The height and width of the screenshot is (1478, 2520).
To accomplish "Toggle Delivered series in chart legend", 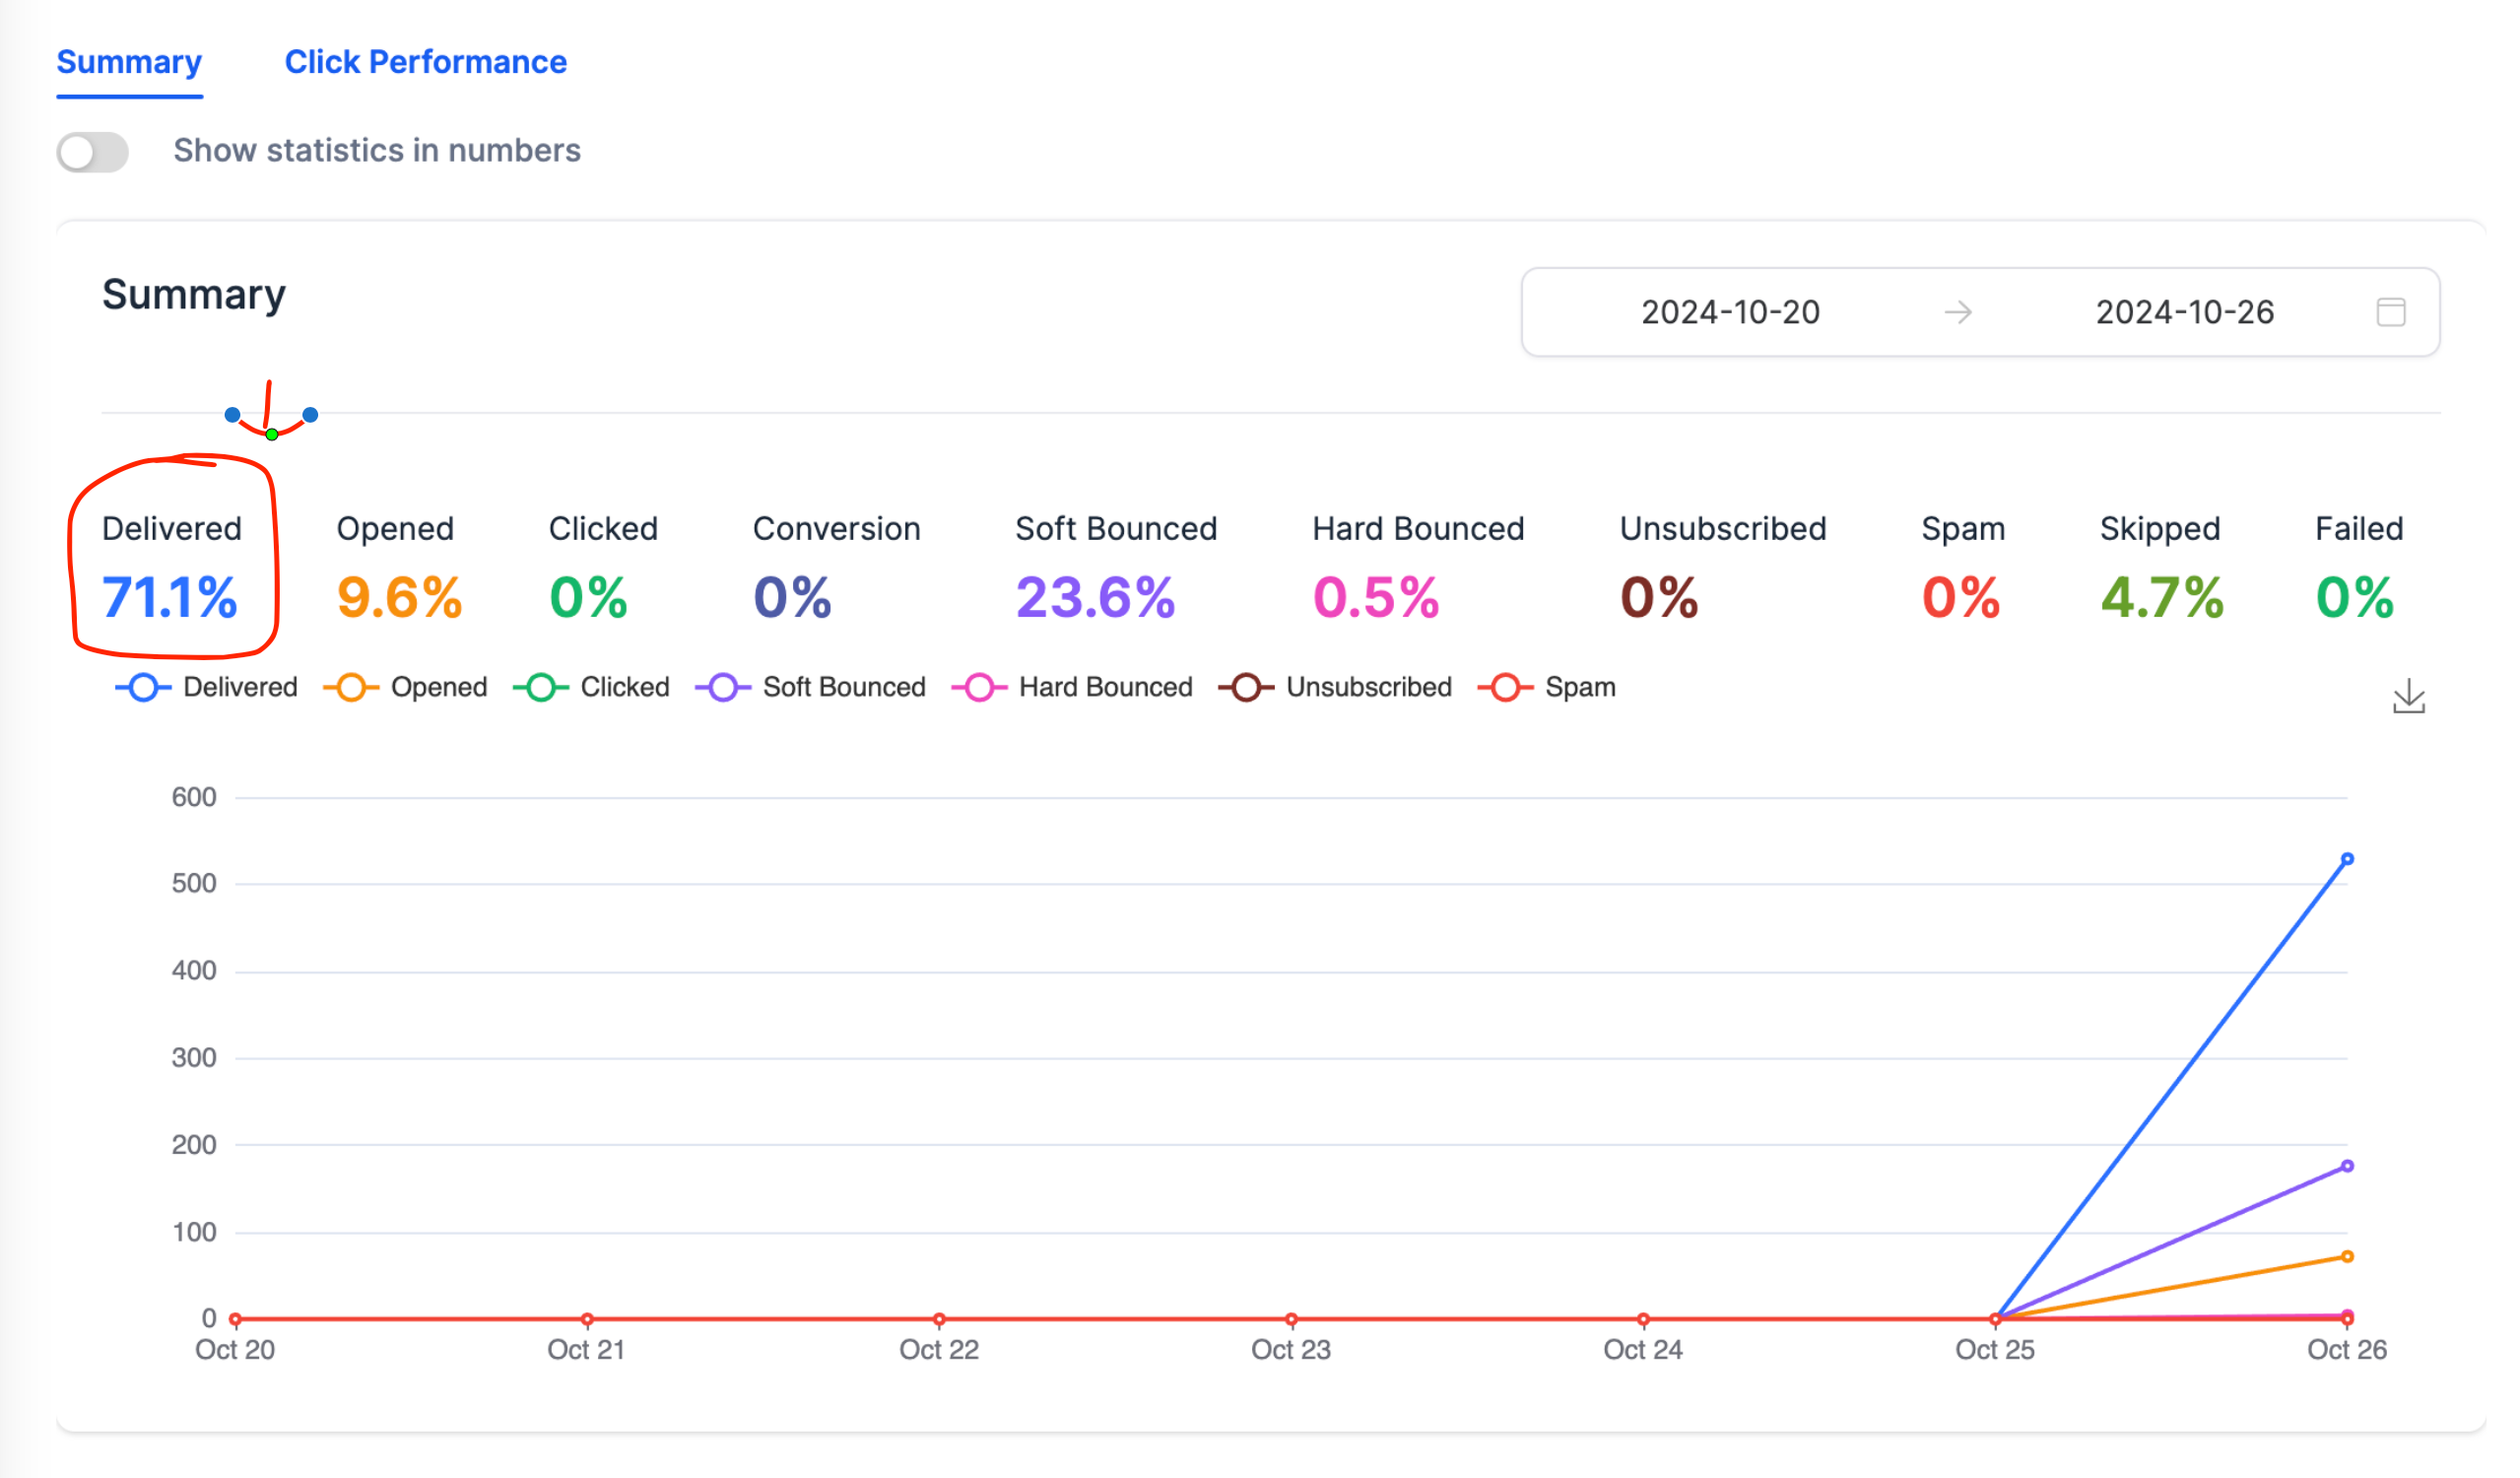I will [207, 687].
